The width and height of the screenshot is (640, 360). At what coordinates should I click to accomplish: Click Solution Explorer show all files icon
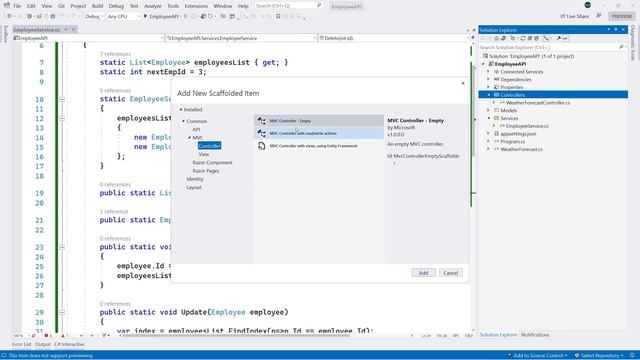coord(537,38)
